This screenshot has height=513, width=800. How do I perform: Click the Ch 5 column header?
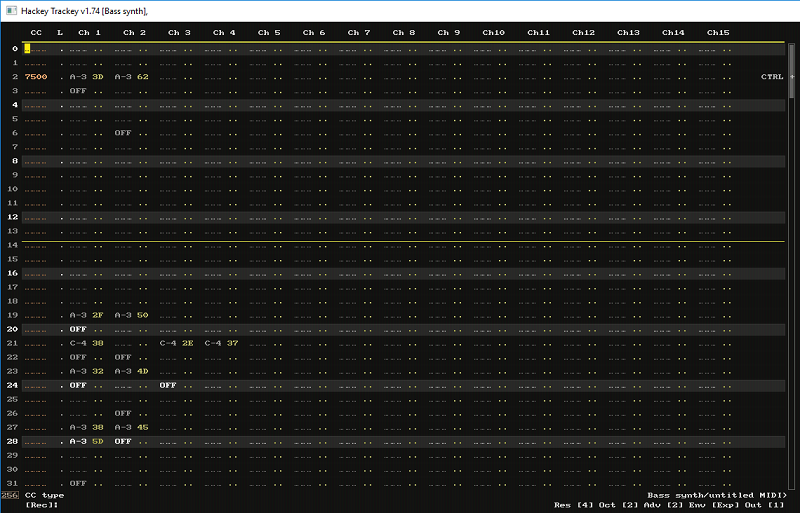tap(269, 32)
